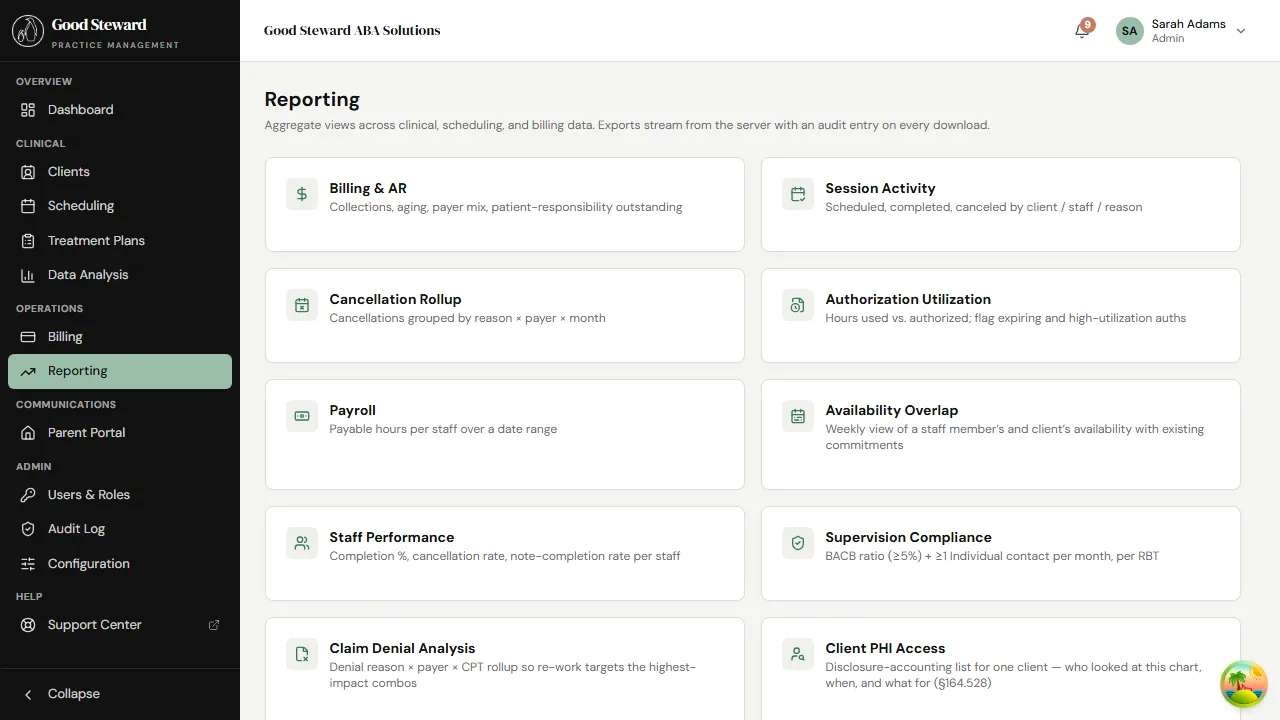1280x720 pixels.
Task: Select the Payroll wallet icon
Action: (x=301, y=415)
